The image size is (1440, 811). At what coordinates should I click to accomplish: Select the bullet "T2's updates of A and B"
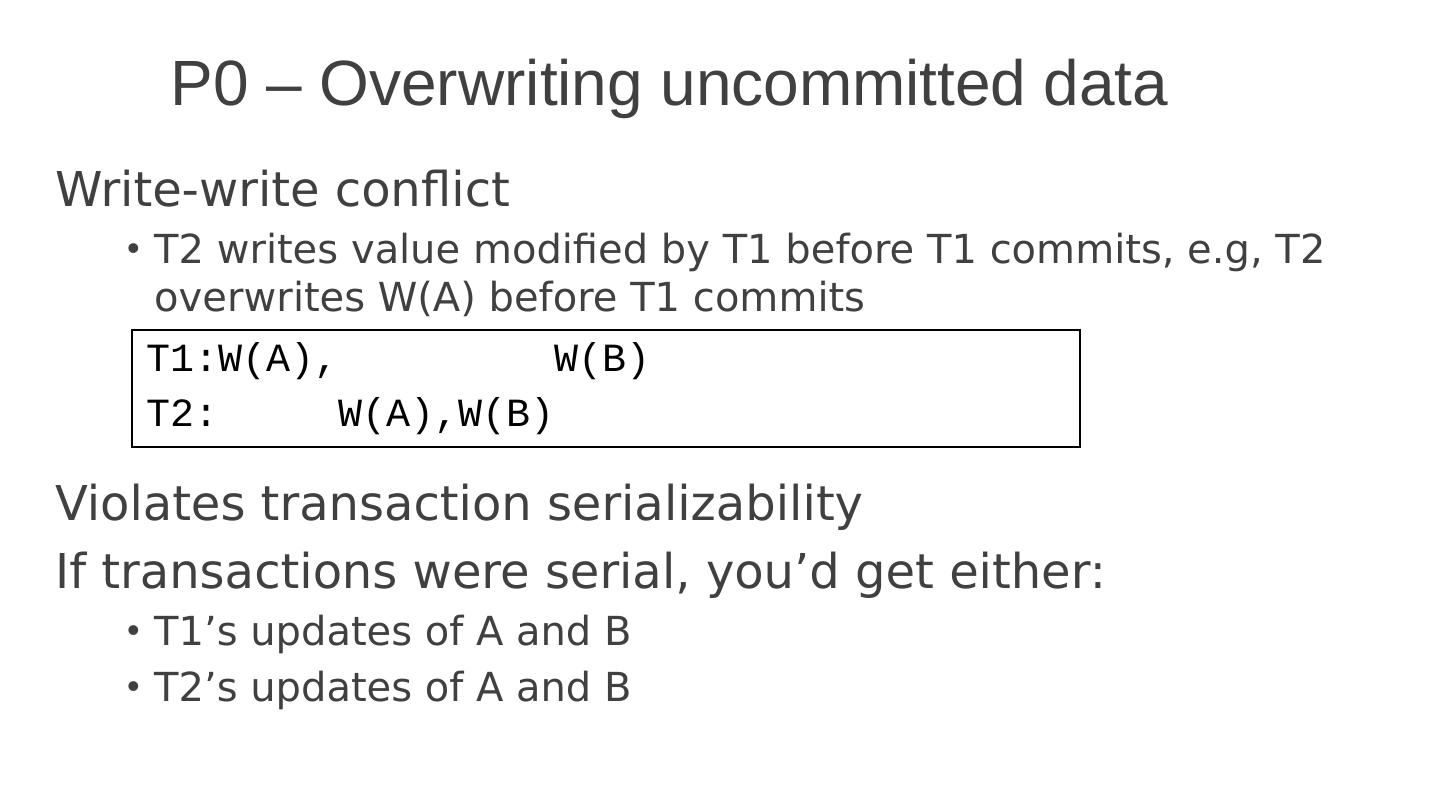(x=391, y=688)
